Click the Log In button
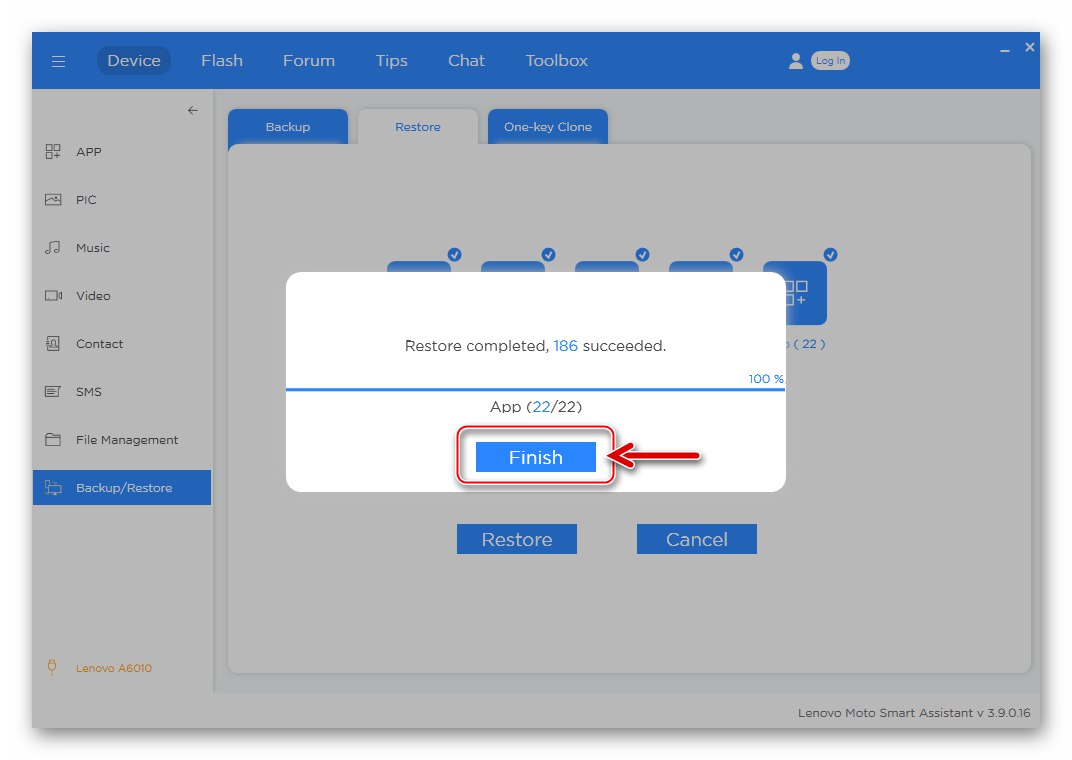Screen dimensions: 1072x760 click(x=830, y=61)
